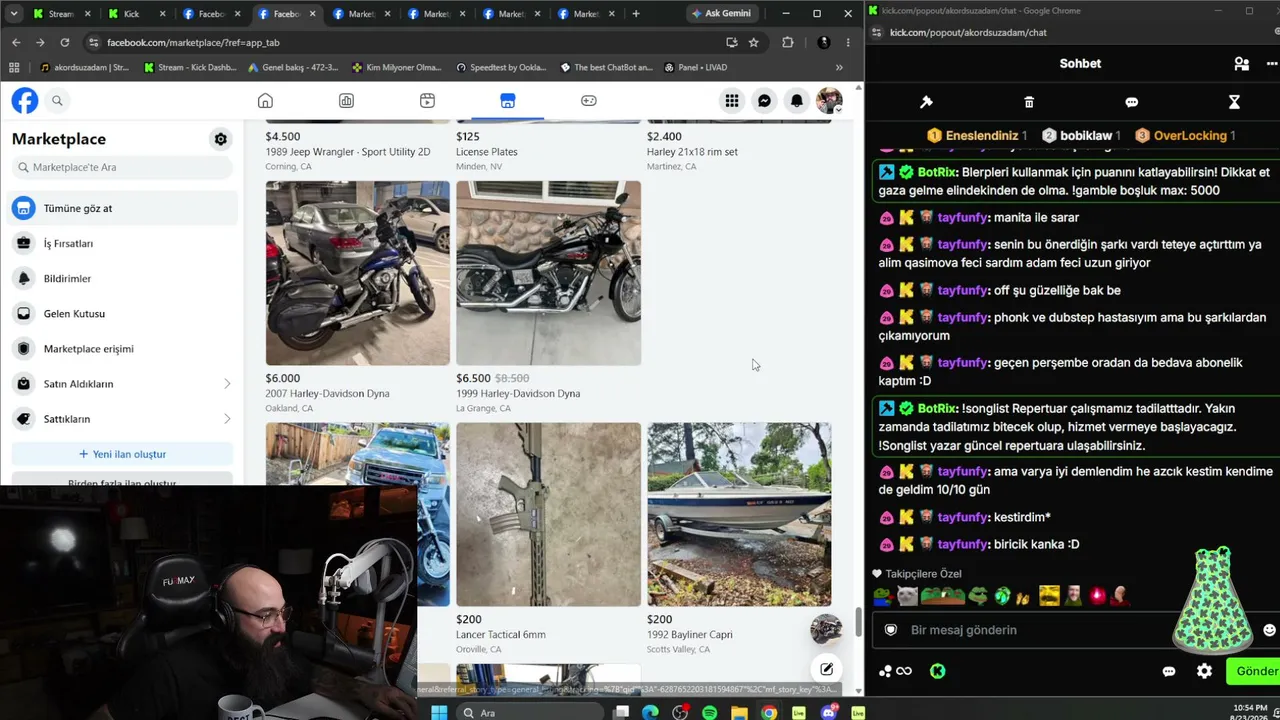Viewport: 1280px width, 720px height.
Task: Open the Facebook Gaming controller icon
Action: click(x=589, y=101)
